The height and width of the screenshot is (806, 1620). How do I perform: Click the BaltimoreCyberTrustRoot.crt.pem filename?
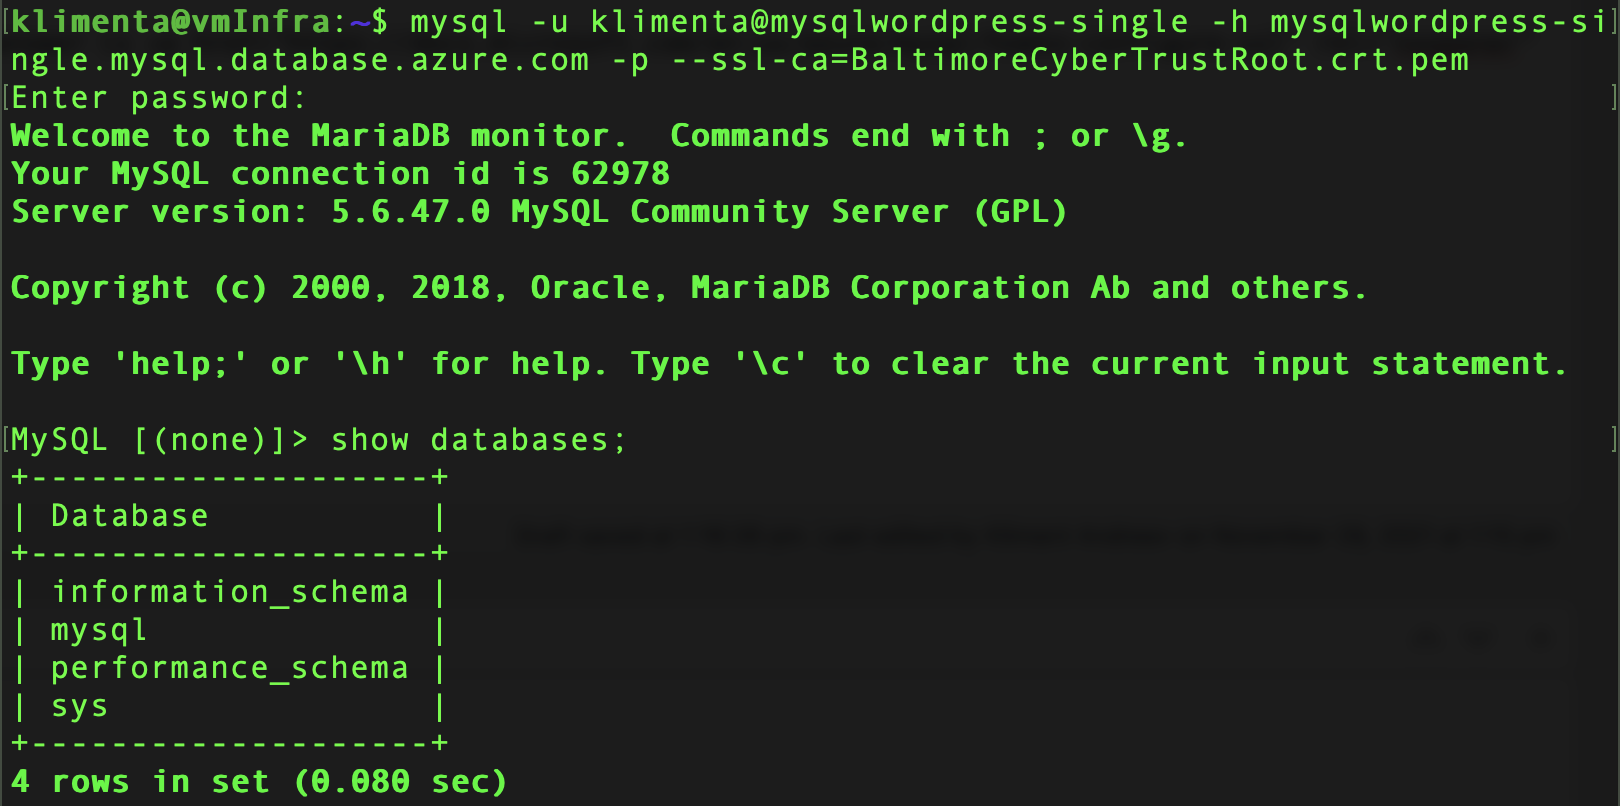tap(1160, 60)
